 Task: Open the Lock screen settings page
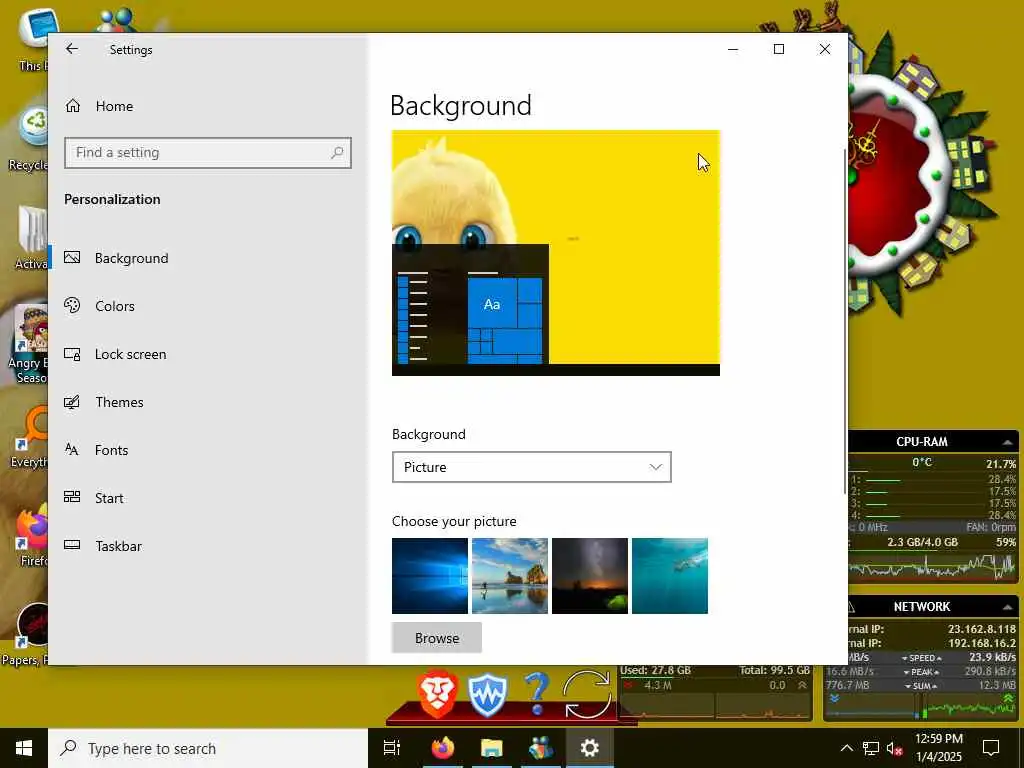pos(115,354)
